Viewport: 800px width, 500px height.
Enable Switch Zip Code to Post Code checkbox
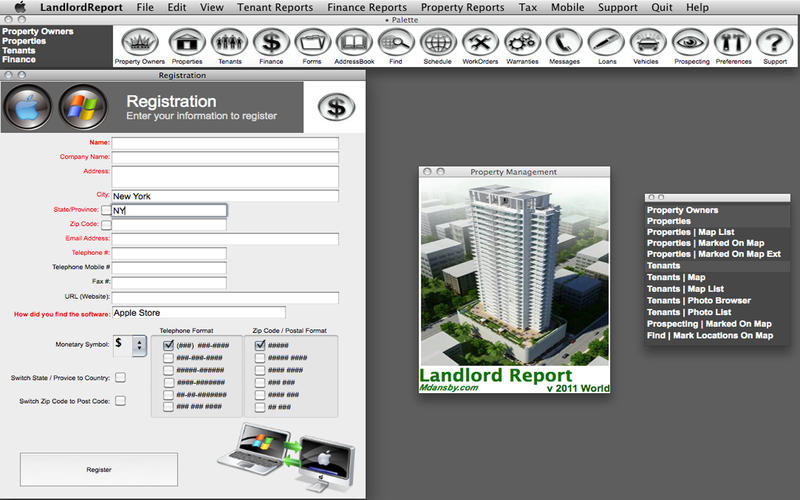pyautogui.click(x=121, y=401)
